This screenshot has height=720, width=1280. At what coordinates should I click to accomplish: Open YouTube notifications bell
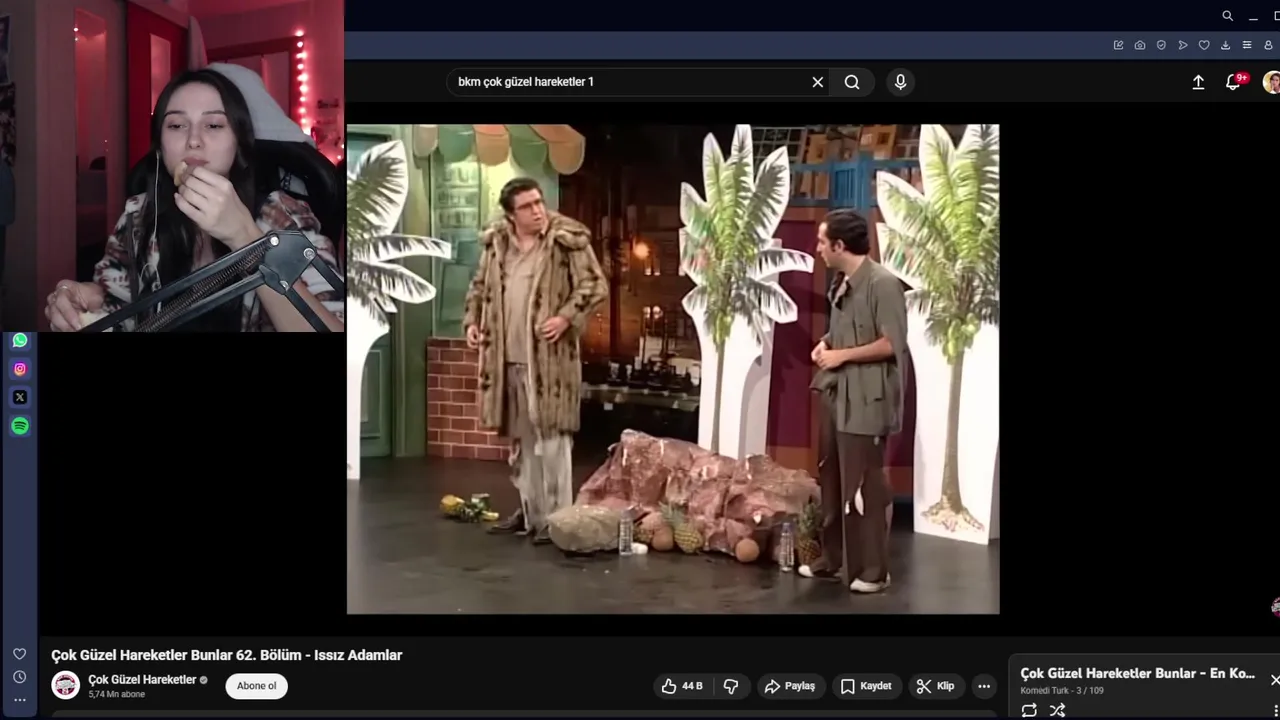[1233, 82]
